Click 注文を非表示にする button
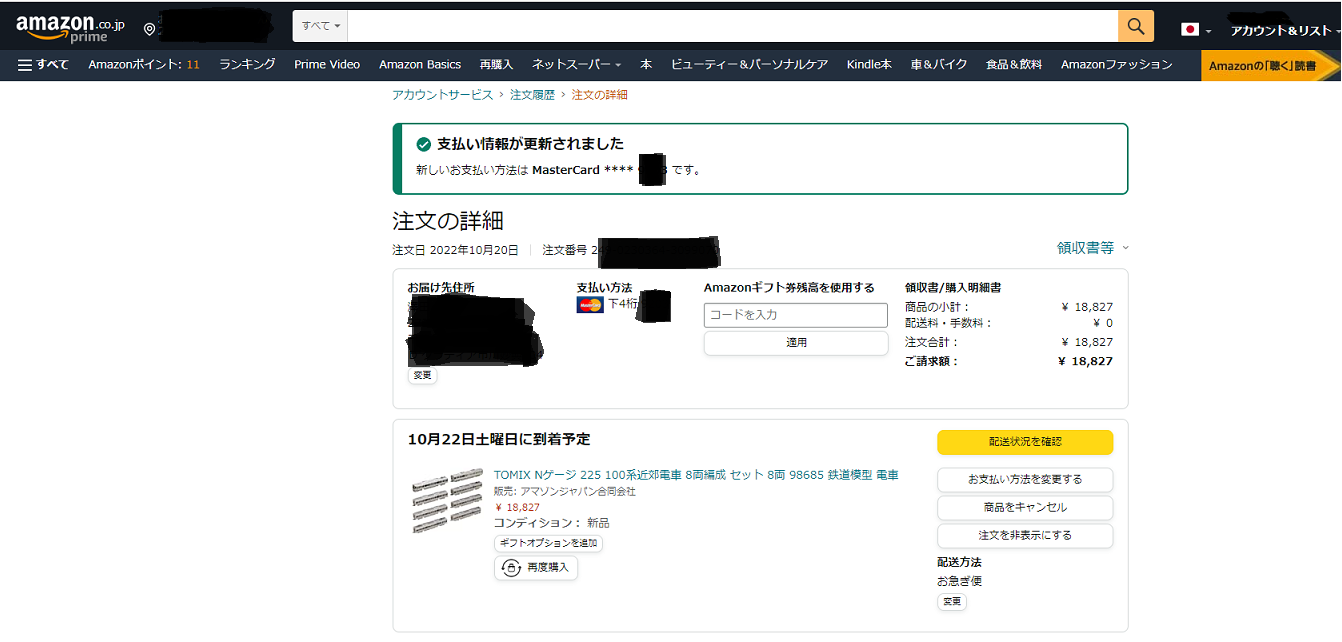 1025,535
